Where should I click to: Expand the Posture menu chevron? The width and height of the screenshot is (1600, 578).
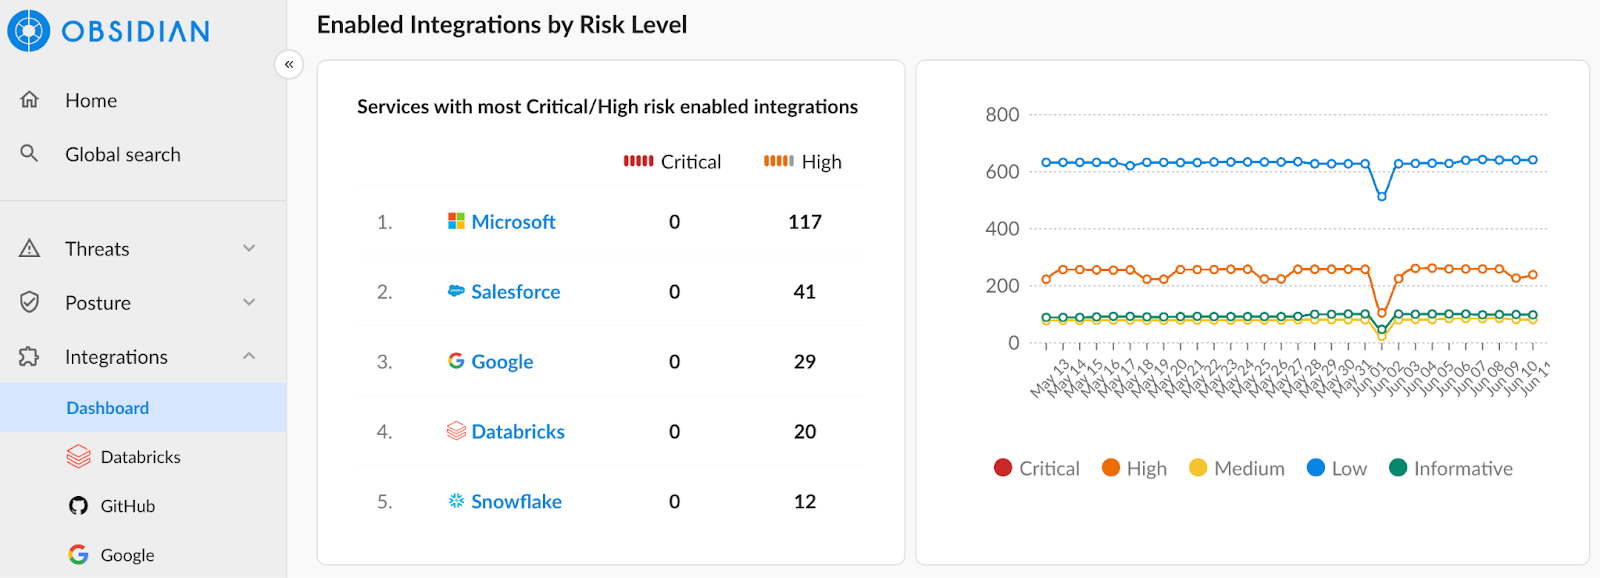pos(249,302)
